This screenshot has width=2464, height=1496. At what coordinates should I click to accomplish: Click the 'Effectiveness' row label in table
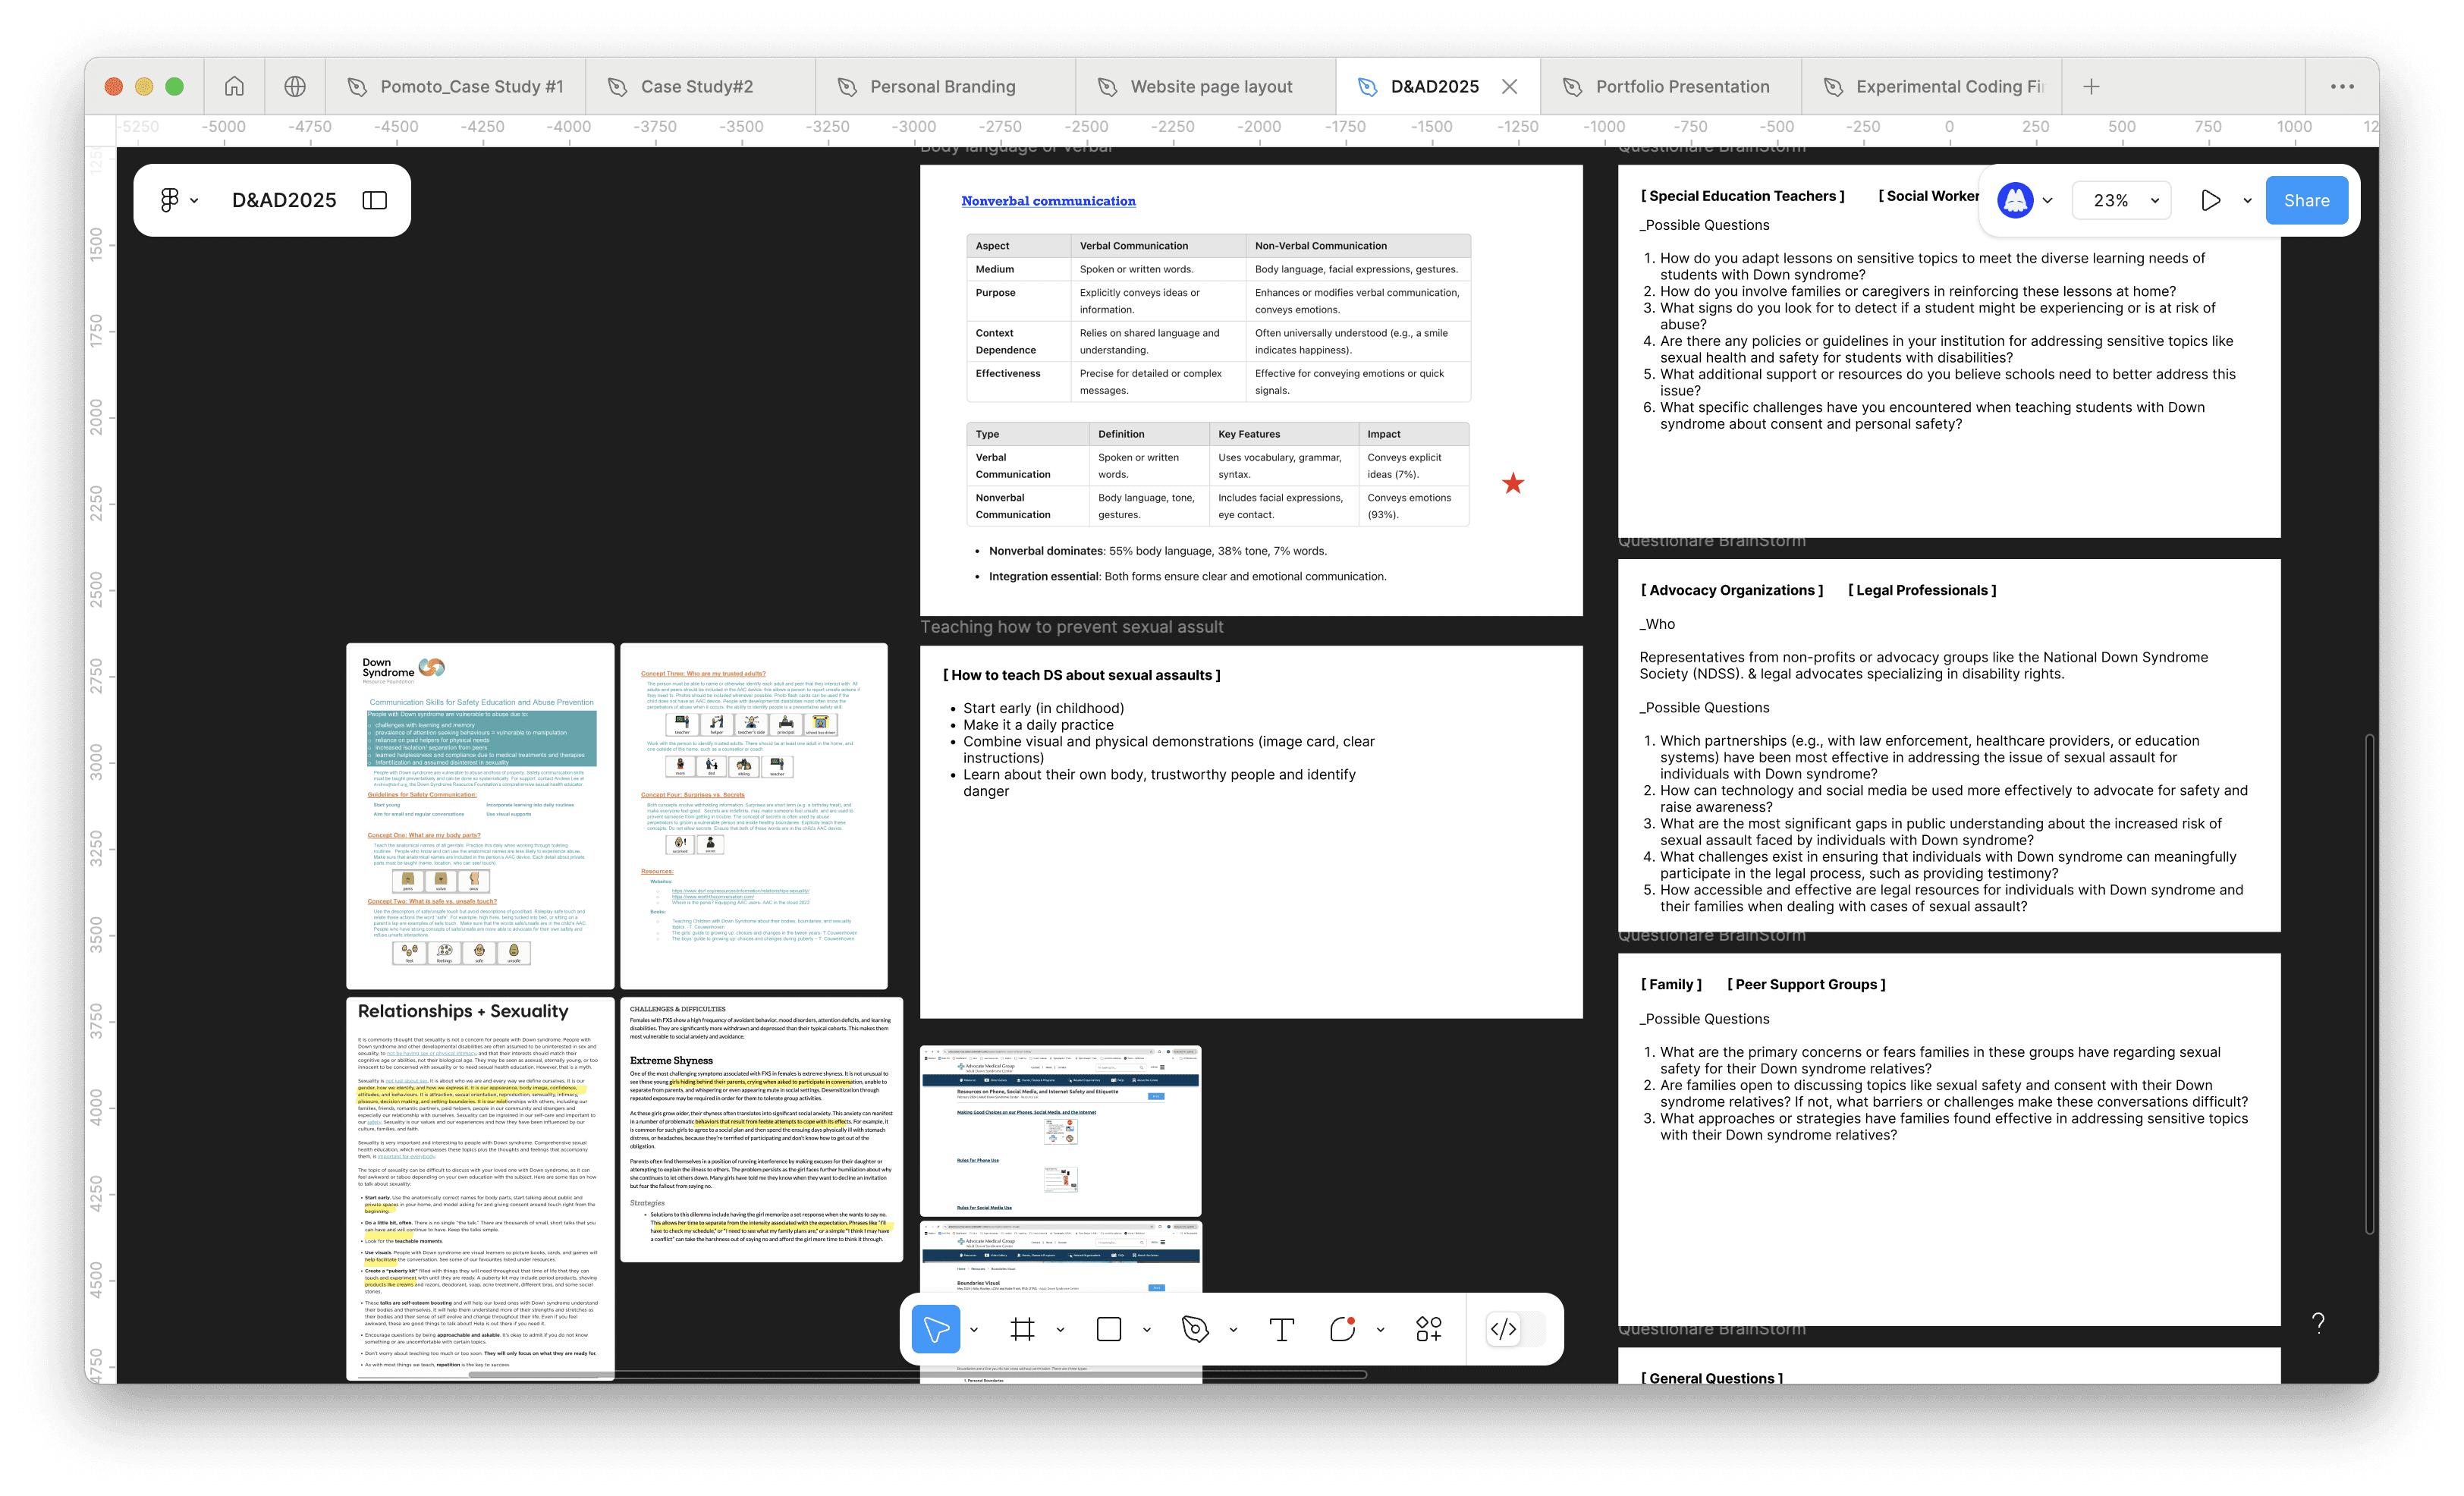[x=1007, y=374]
